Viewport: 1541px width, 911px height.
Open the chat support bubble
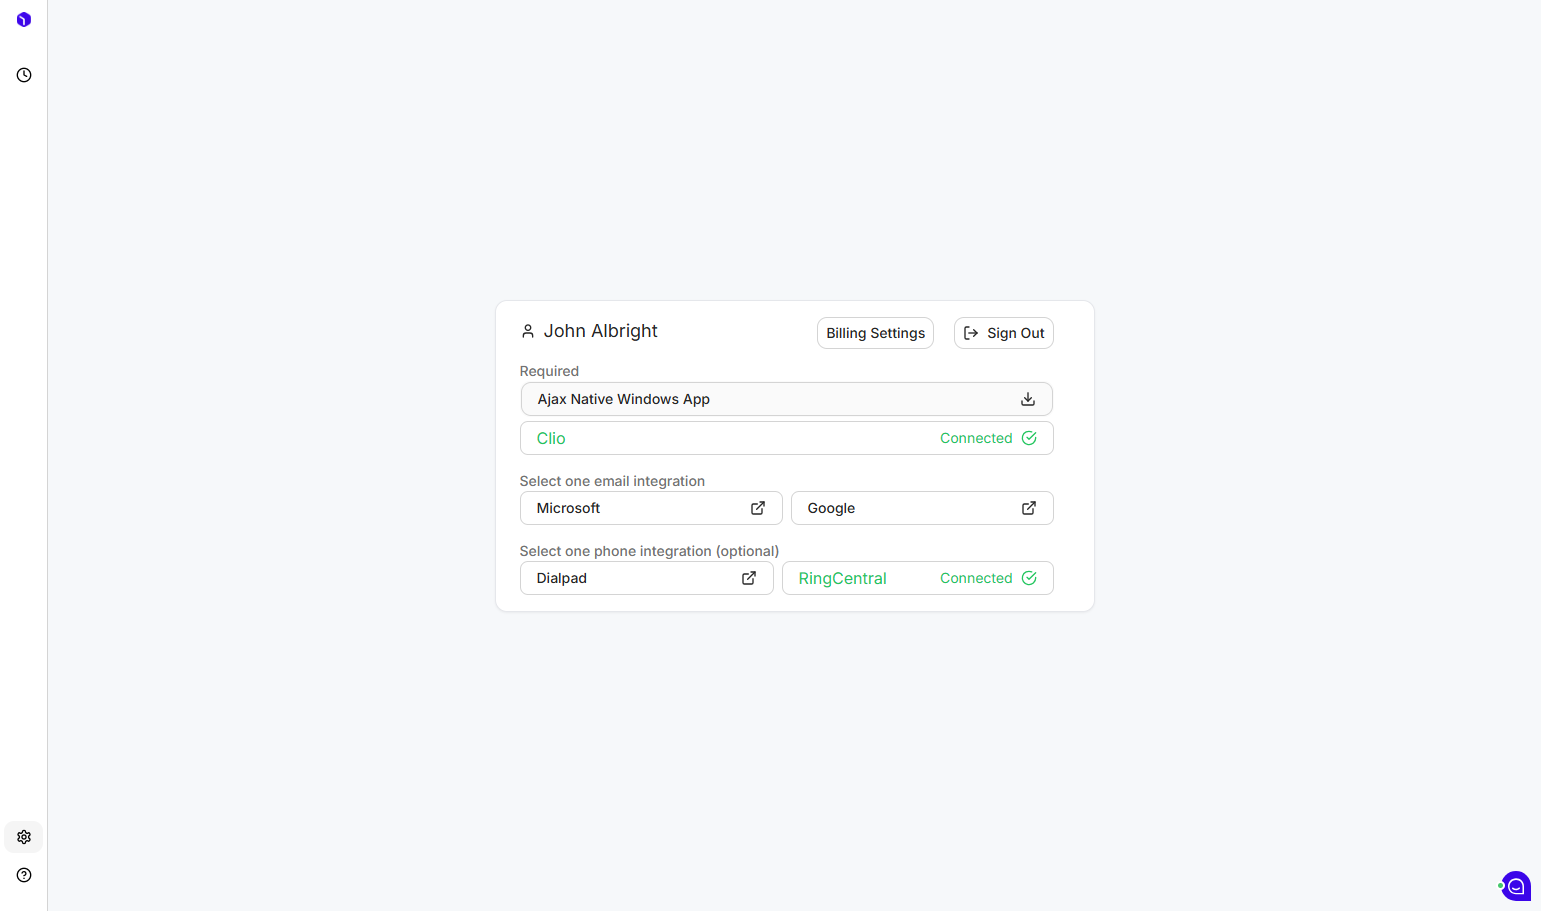click(x=1516, y=886)
